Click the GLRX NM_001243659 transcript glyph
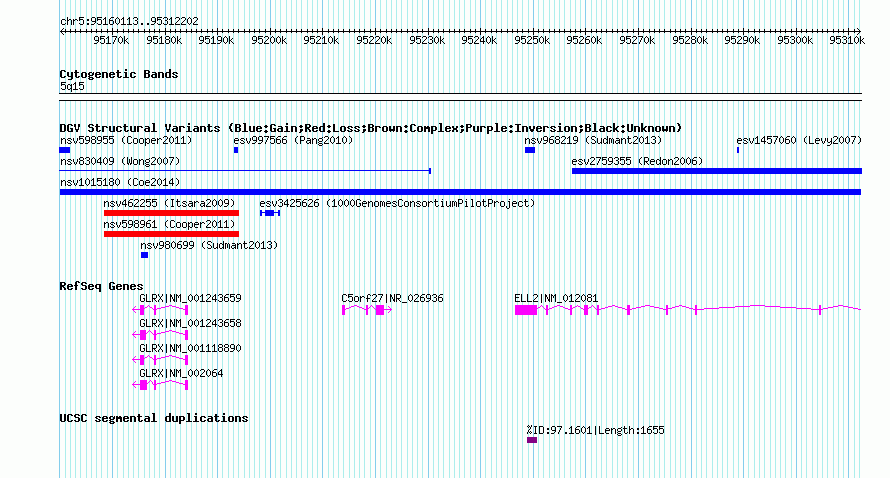 click(160, 309)
